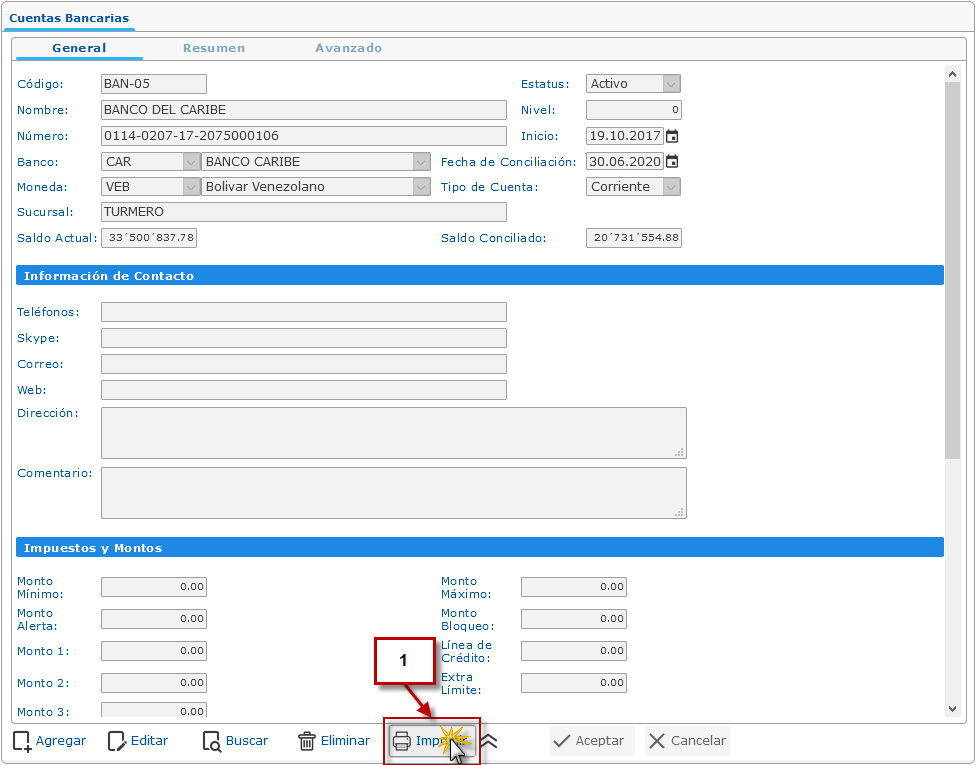Click the double chevron up icon
This screenshot has height=765, width=976.
click(x=489, y=741)
